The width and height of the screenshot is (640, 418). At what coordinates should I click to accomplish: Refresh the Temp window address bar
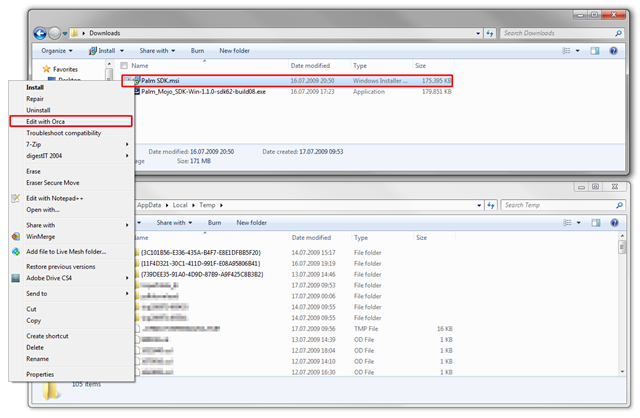(x=491, y=205)
